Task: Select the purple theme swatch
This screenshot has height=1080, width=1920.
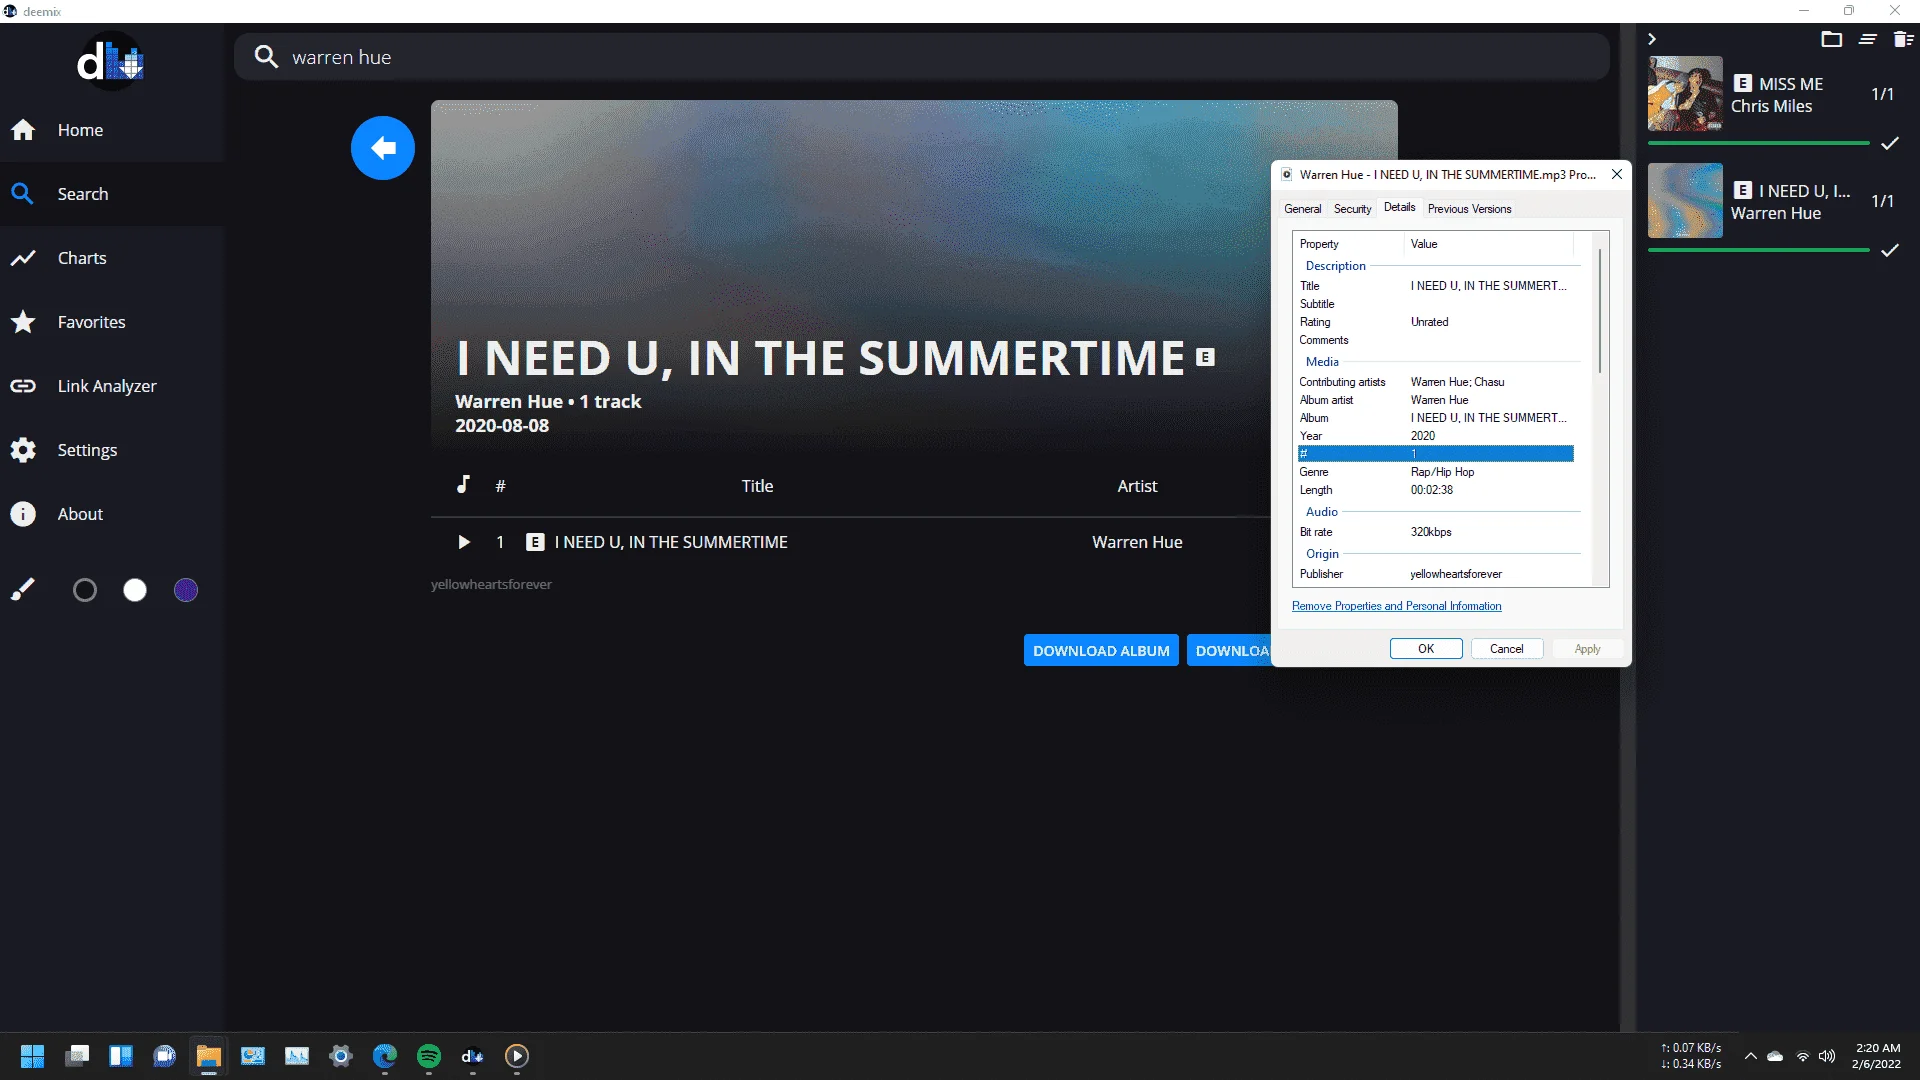Action: coord(186,590)
